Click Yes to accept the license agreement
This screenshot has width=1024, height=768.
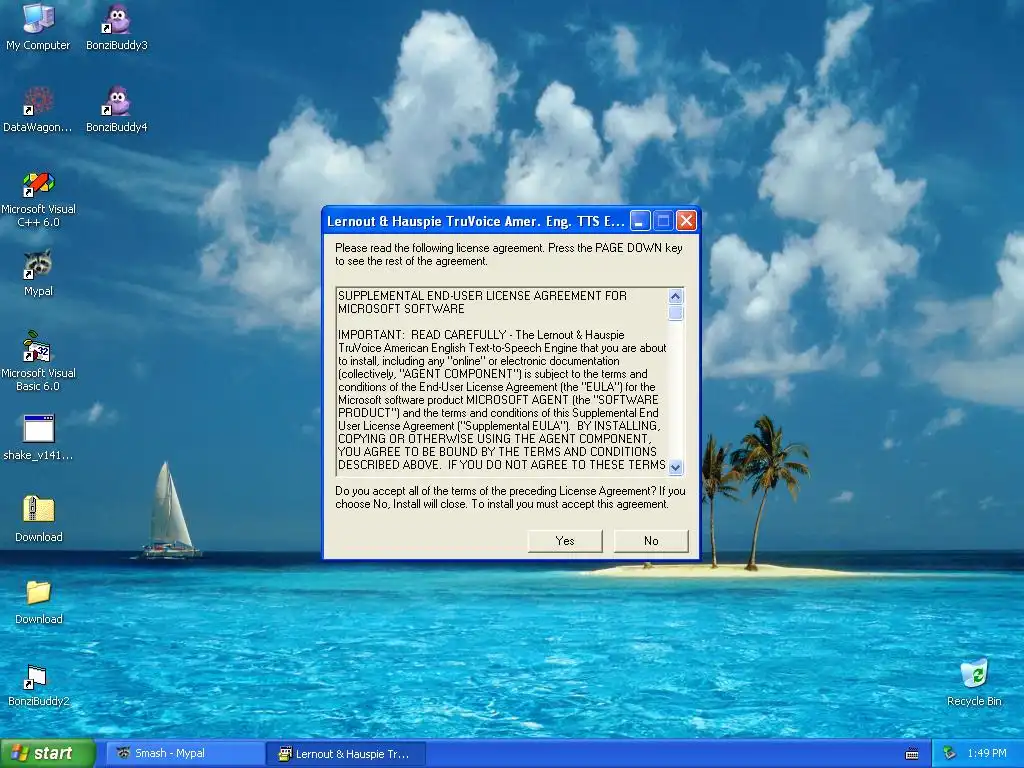[x=565, y=541]
